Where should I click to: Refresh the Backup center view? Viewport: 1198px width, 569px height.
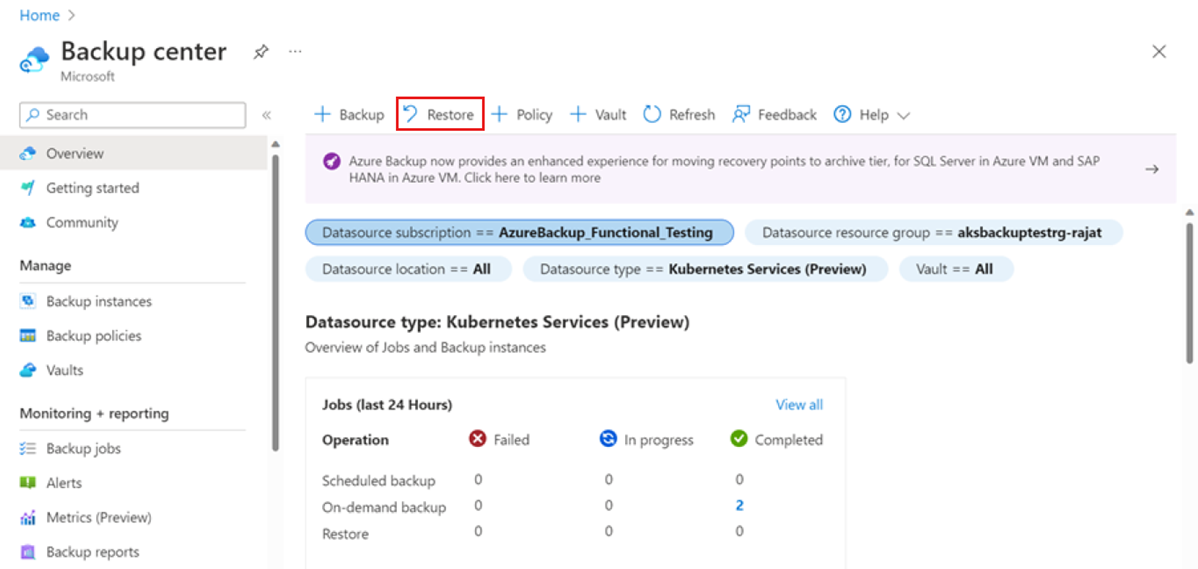coord(679,114)
